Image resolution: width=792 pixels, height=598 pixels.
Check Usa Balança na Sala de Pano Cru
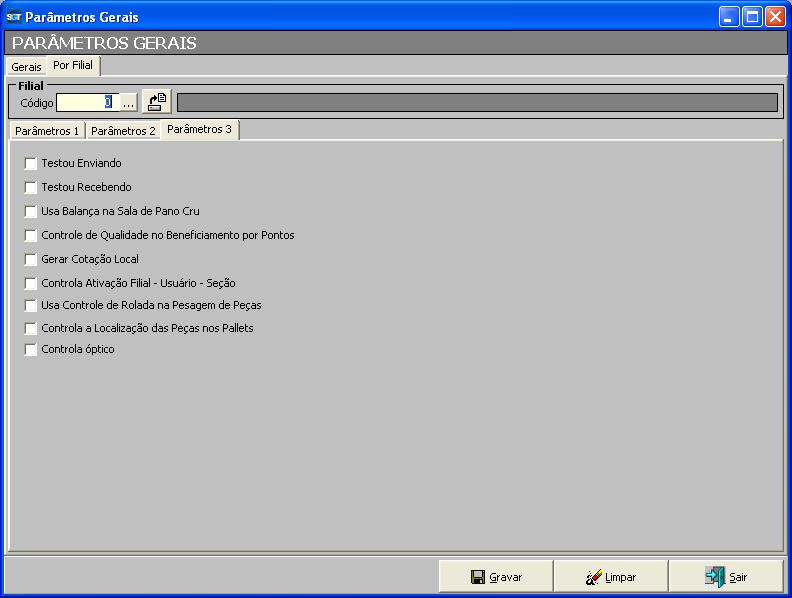tap(31, 211)
